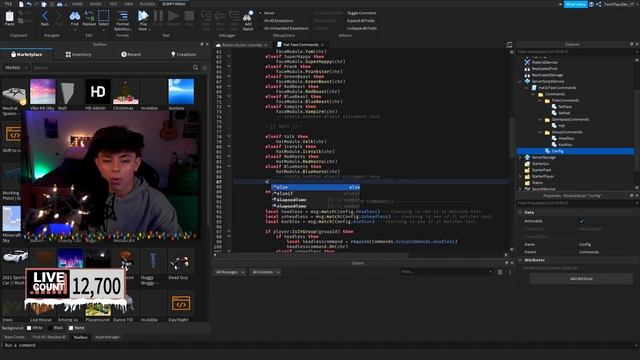Screen dimensions: 640x360
Task: Select the Teams item in Explorer
Action: pos(538,183)
